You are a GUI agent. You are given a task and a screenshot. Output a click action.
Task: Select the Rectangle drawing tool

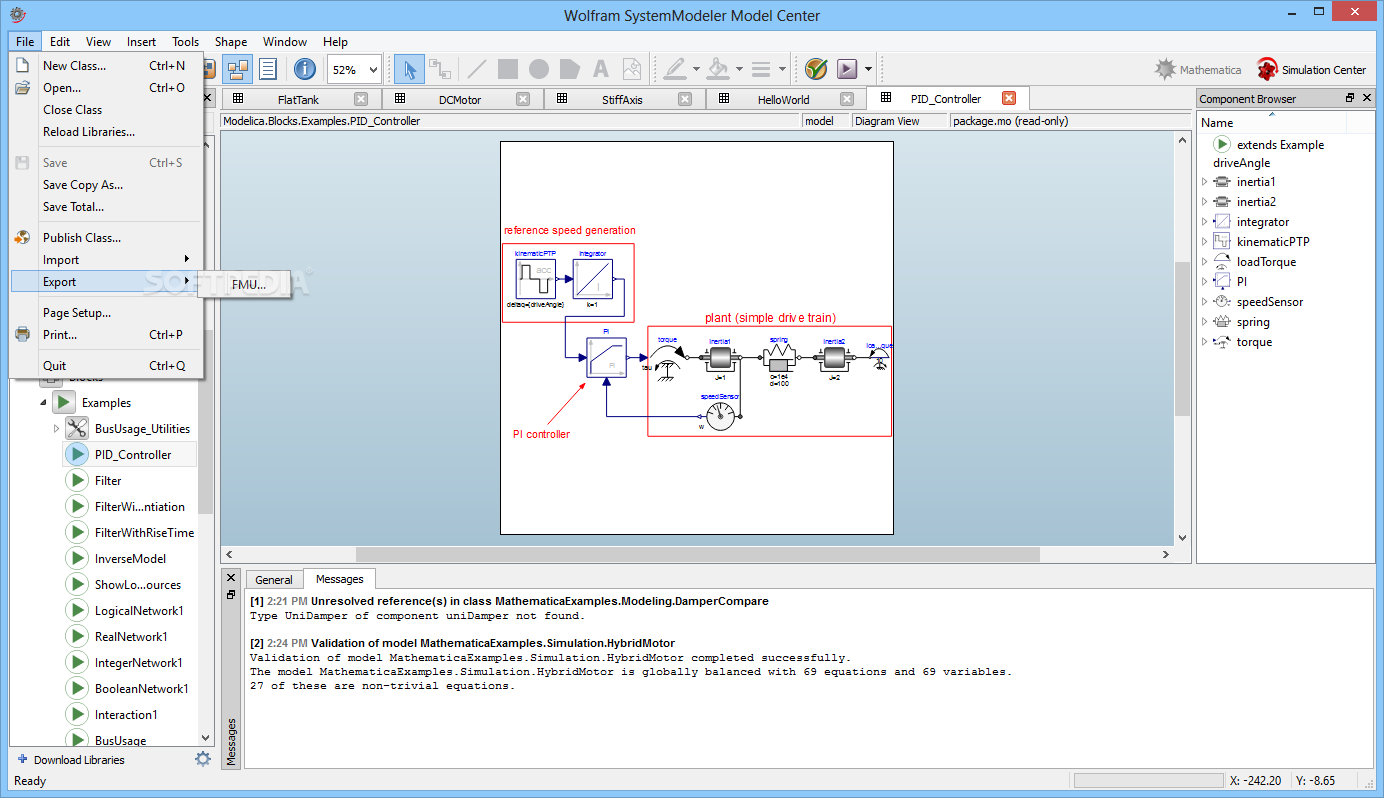pyautogui.click(x=508, y=69)
